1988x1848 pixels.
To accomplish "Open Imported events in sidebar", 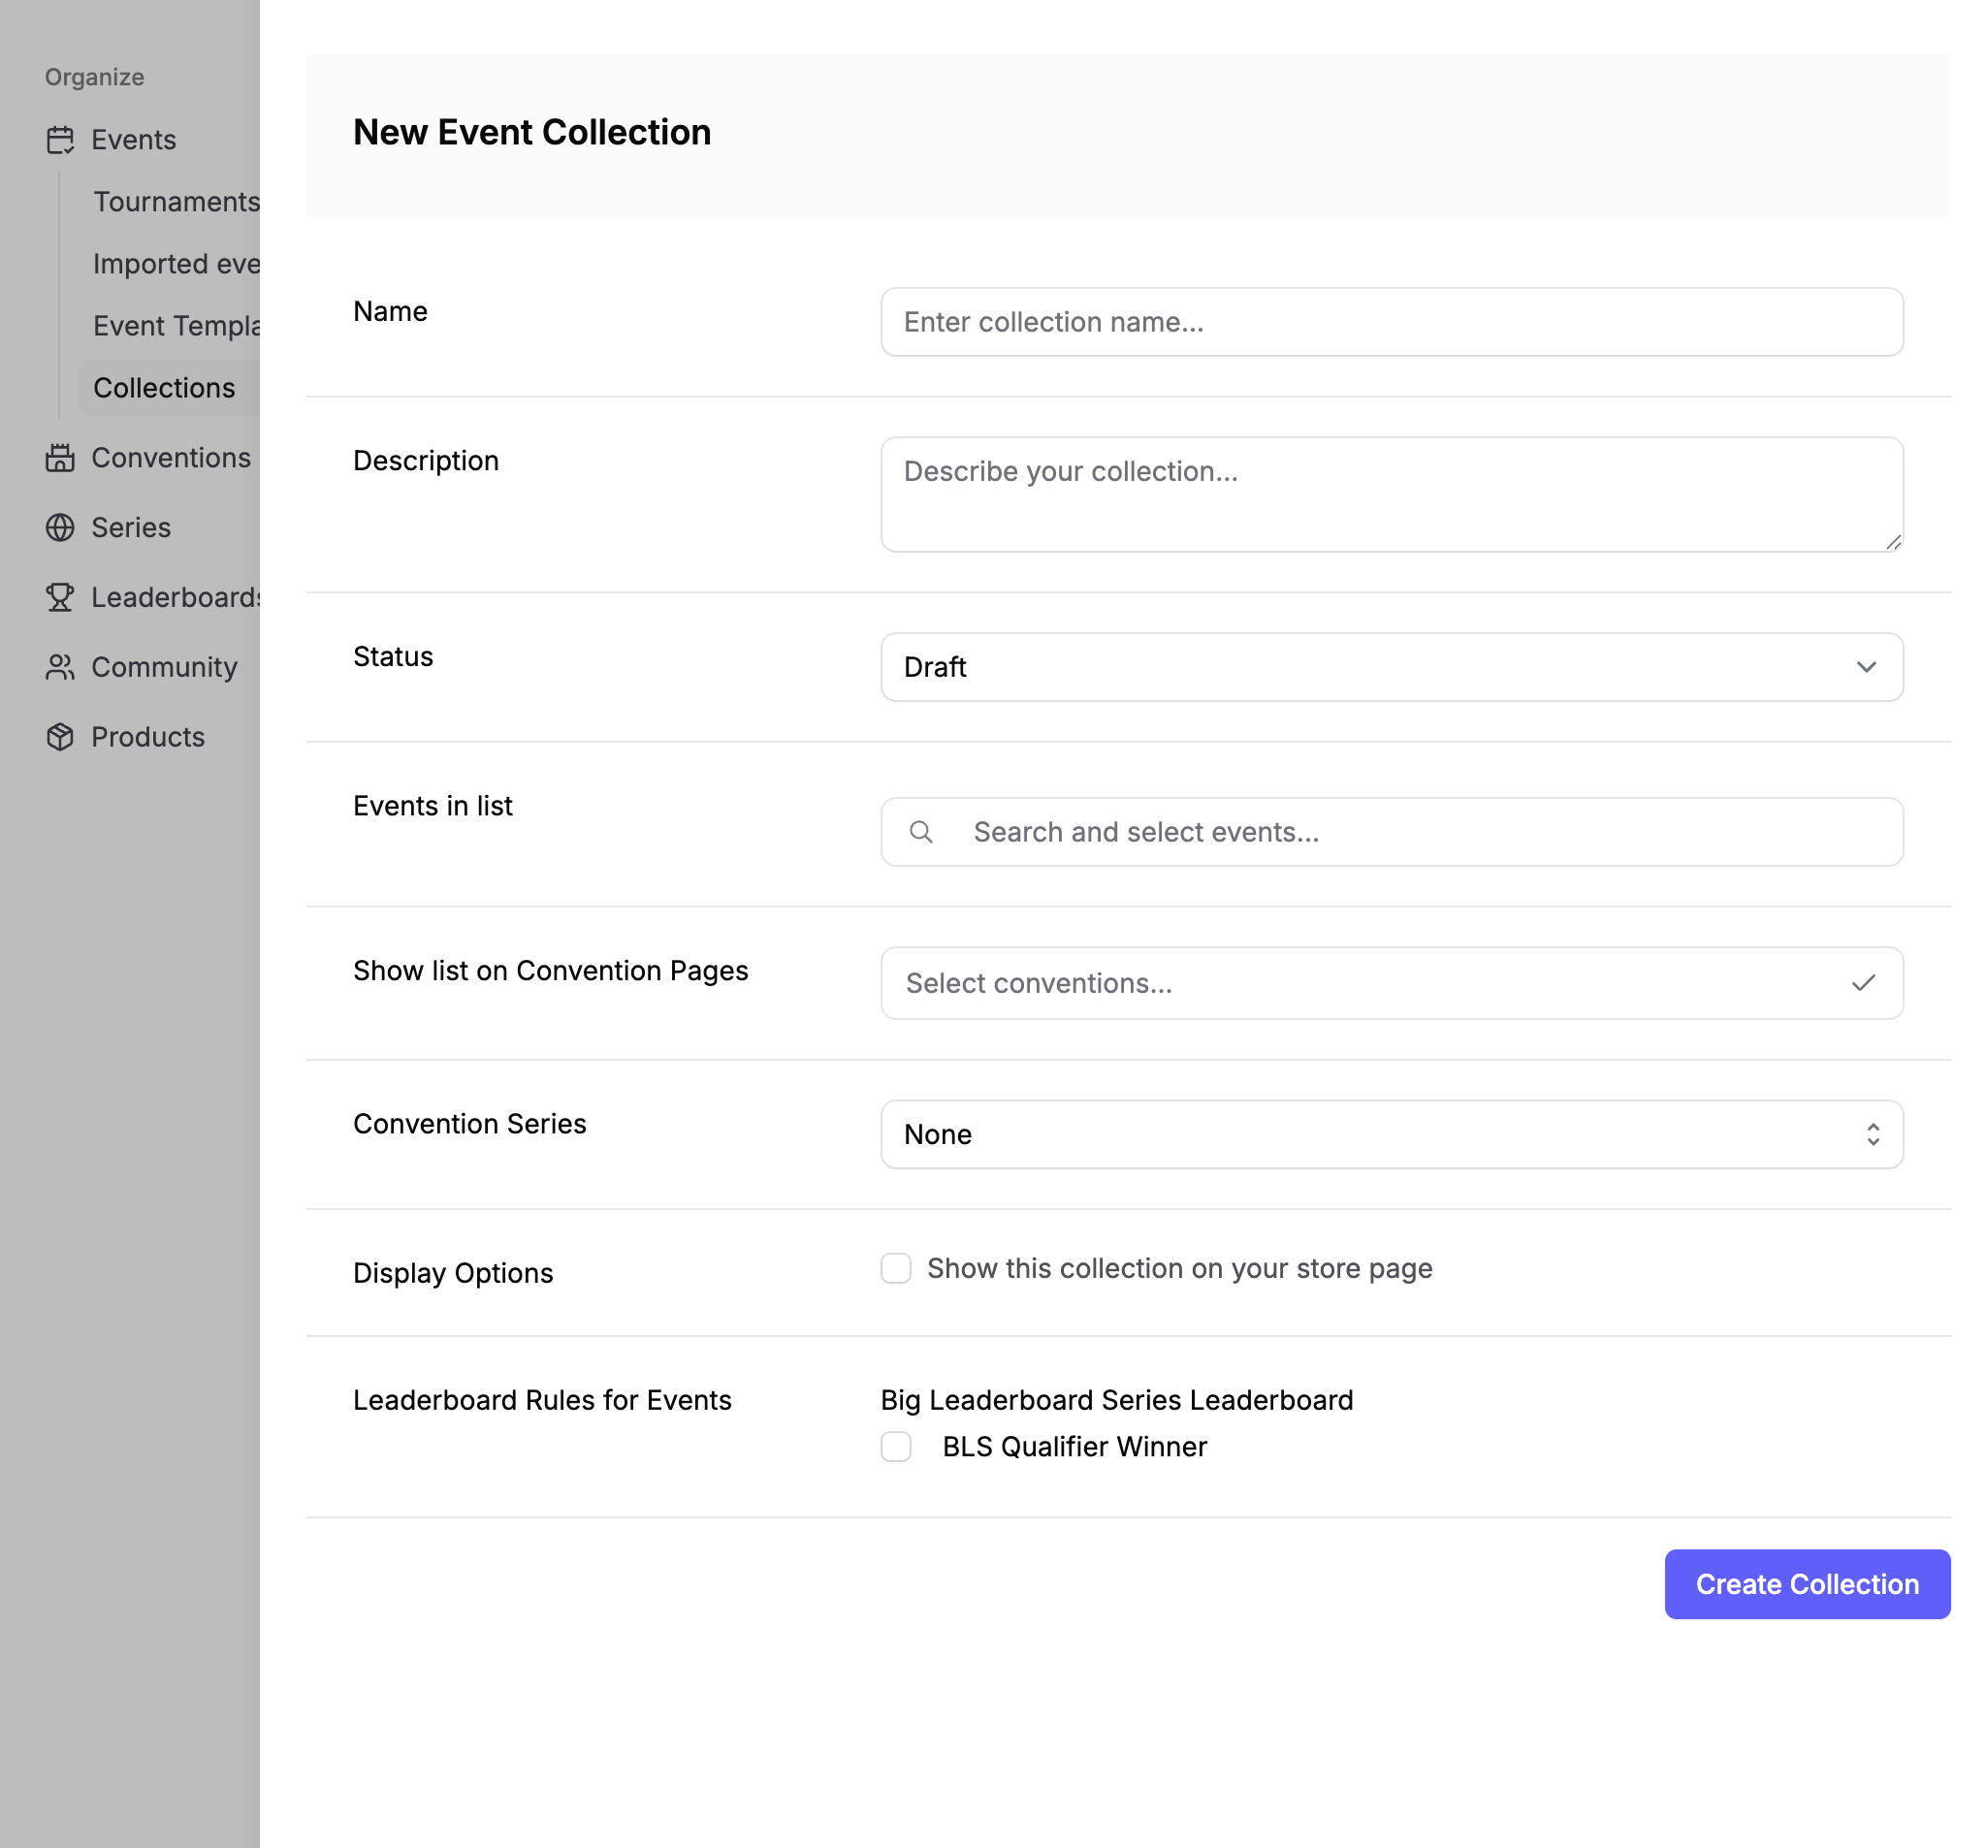I will click(176, 264).
